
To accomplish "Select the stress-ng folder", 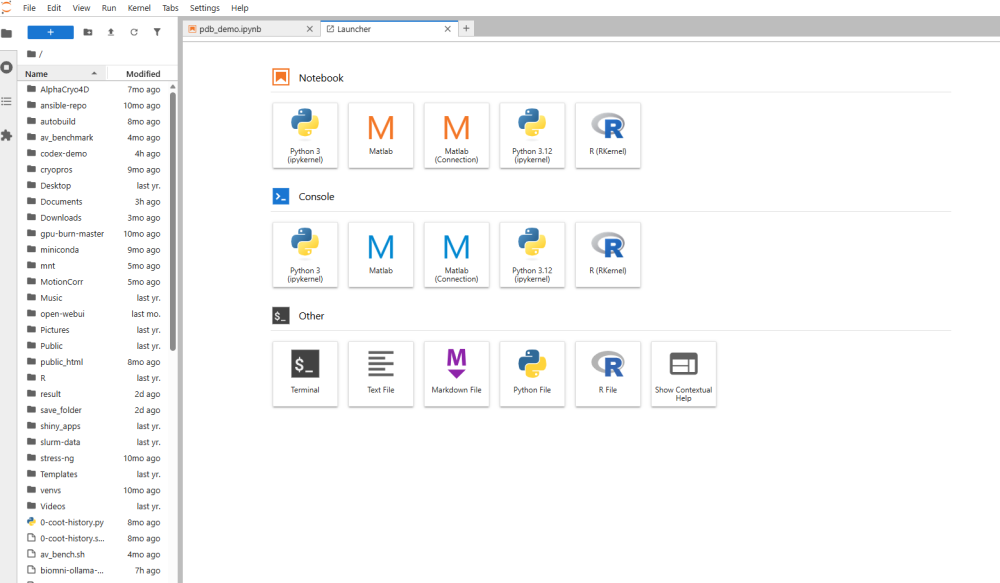I will point(93,458).
